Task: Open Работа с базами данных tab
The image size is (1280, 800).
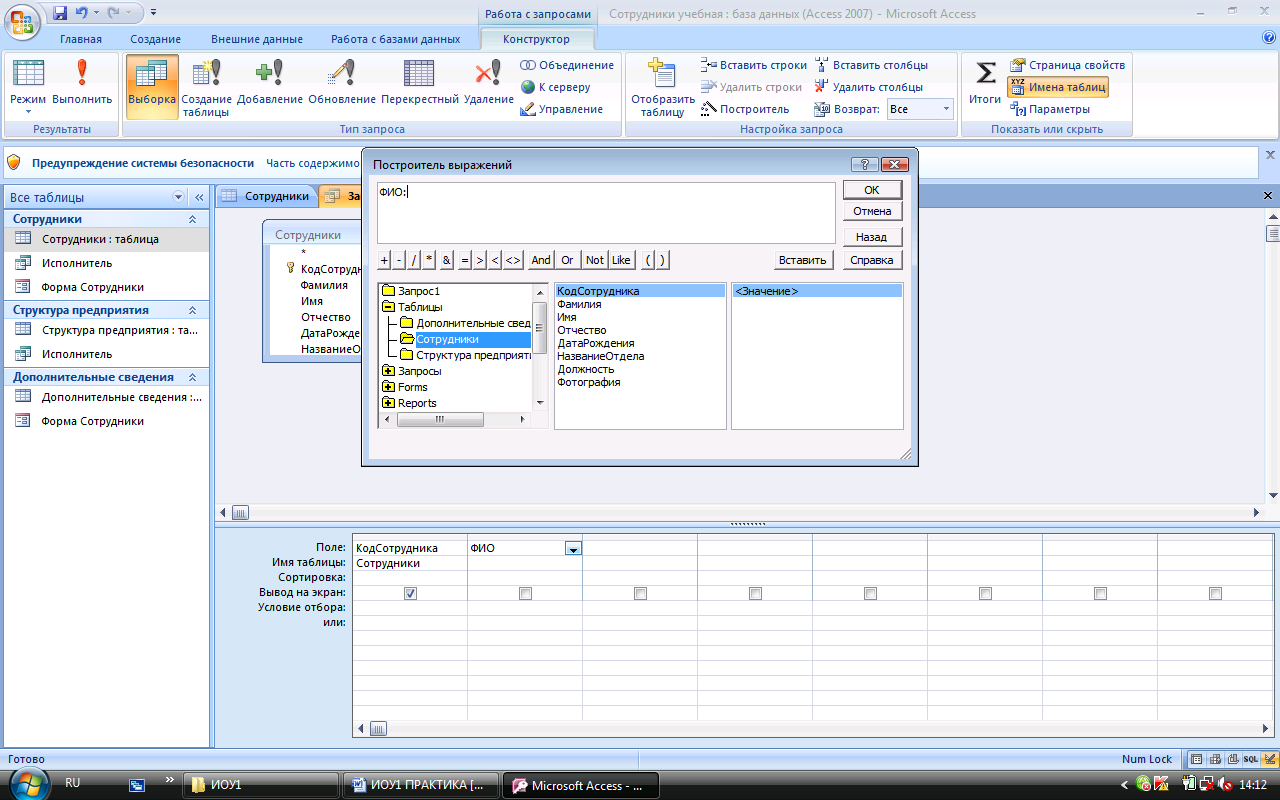Action: (396, 39)
